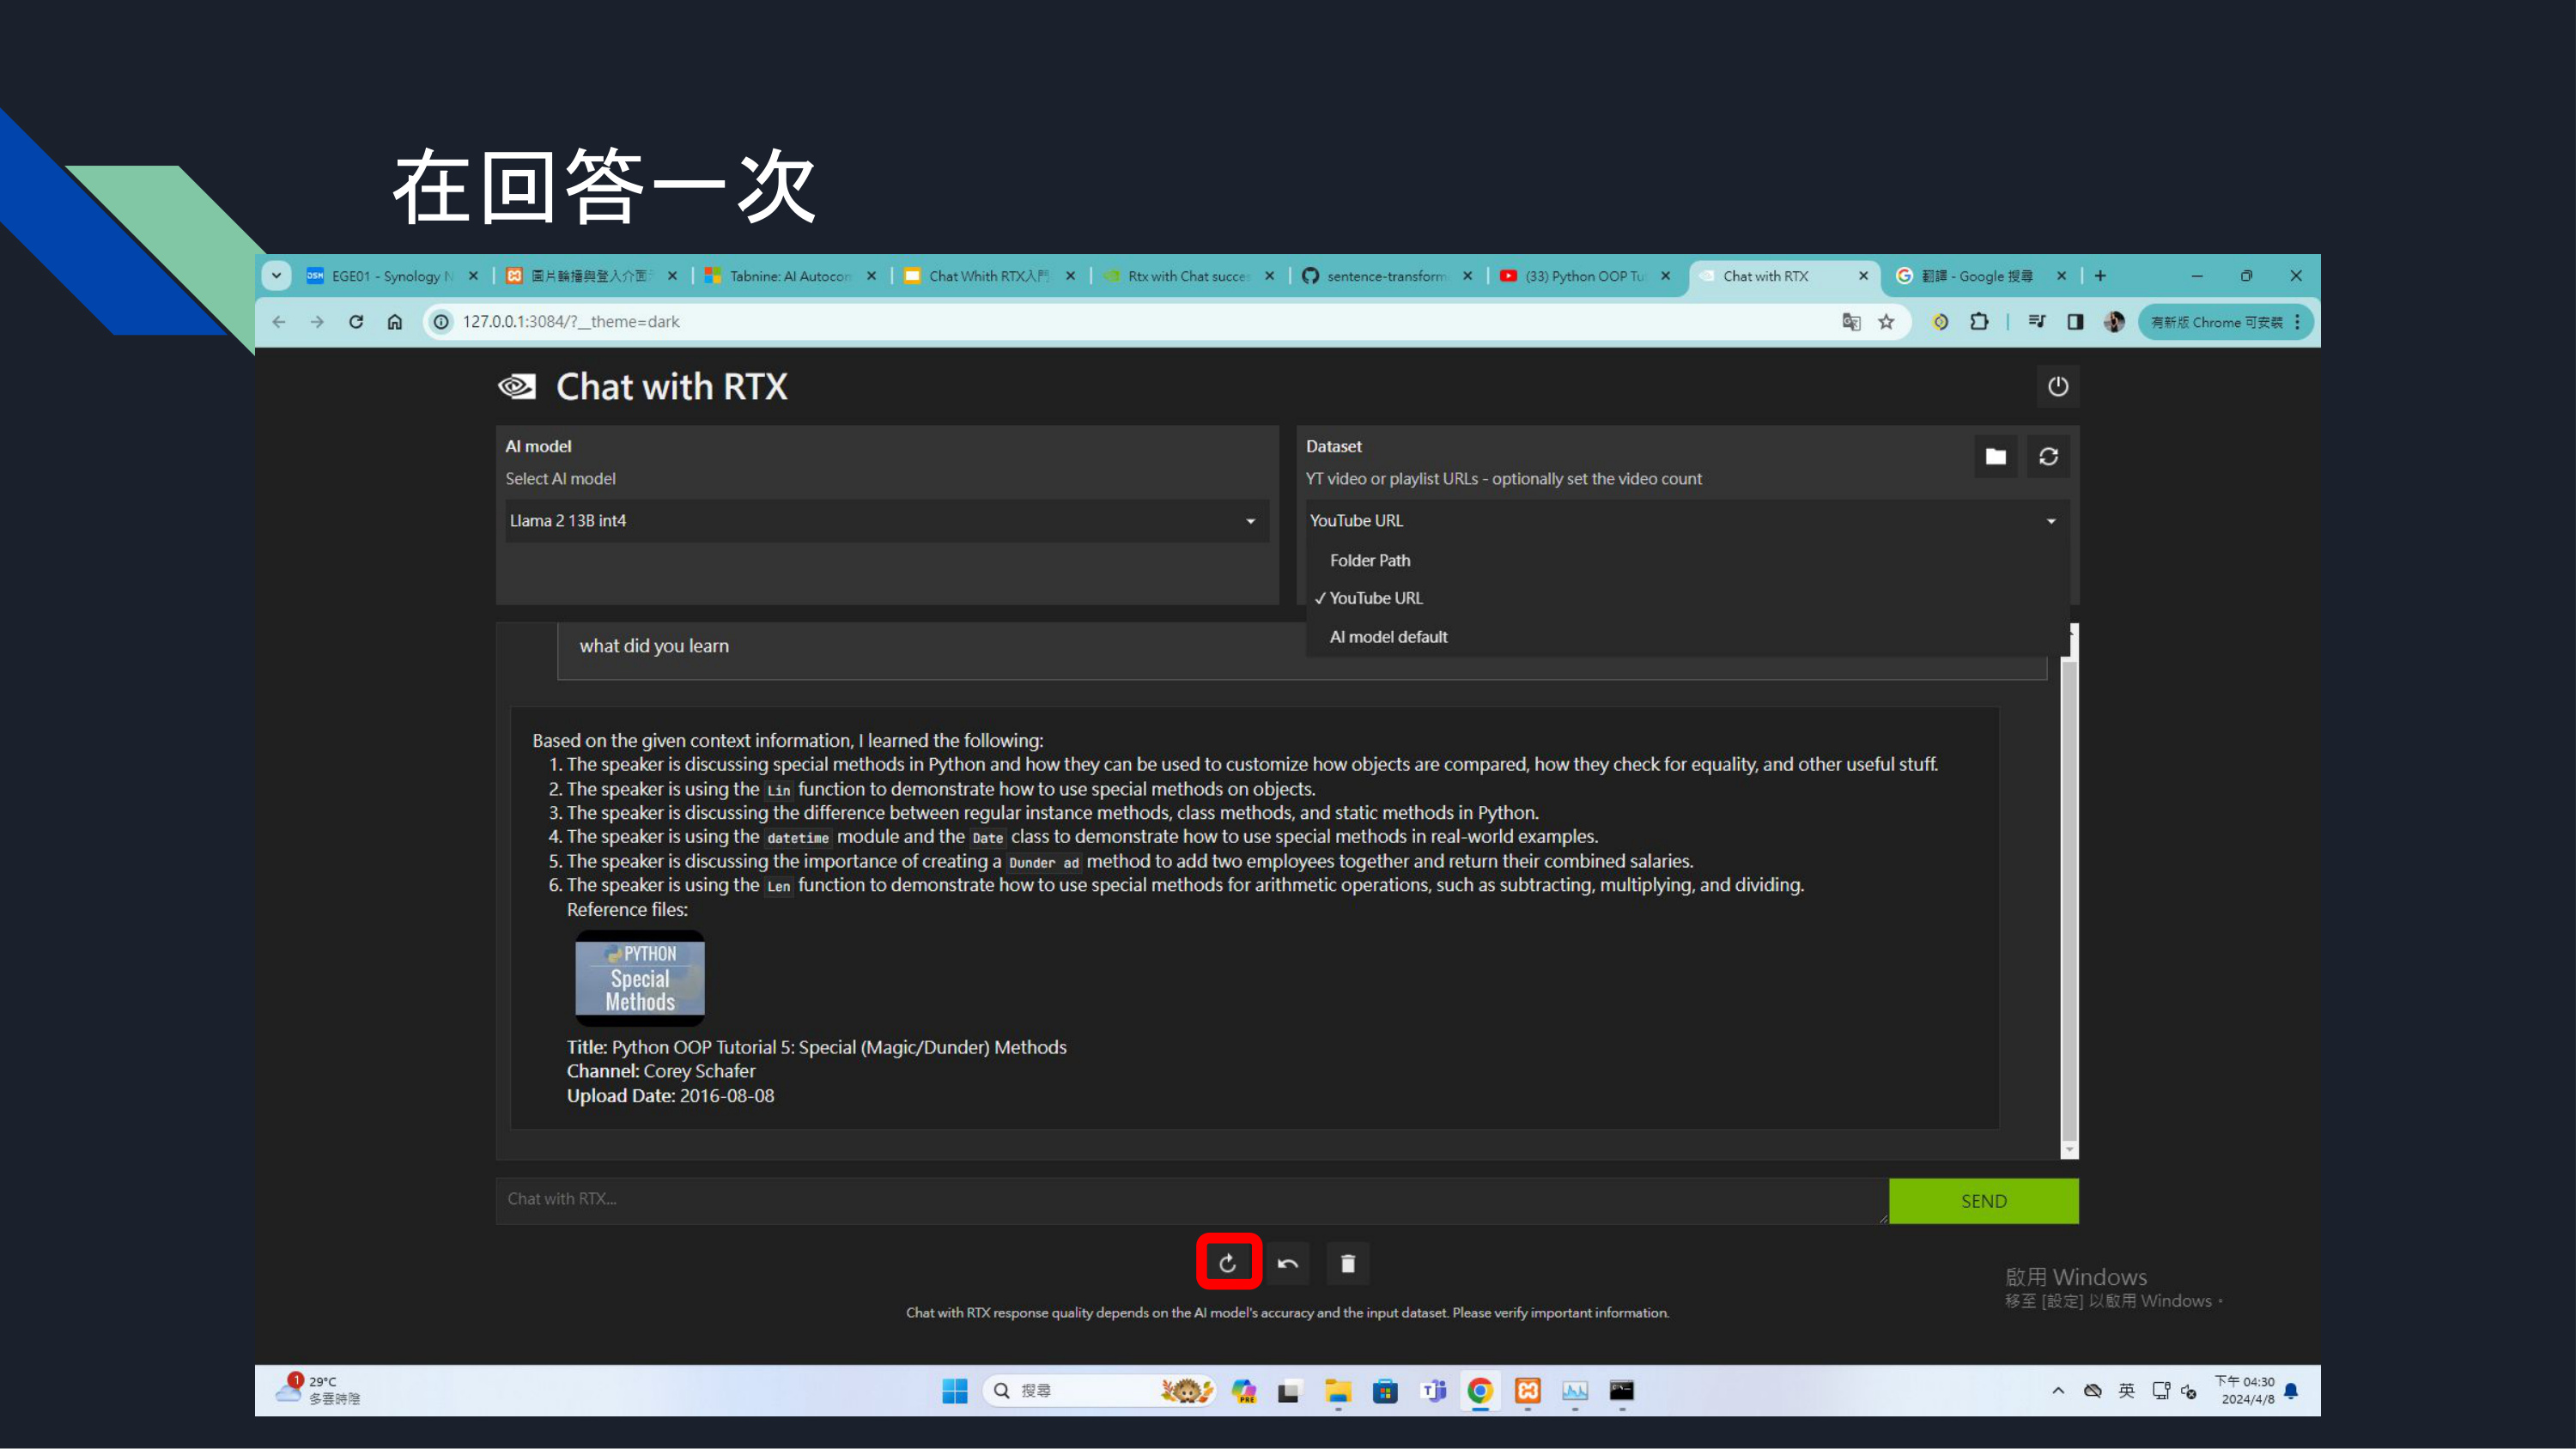
Task: Click the undo last message icon
Action: click(1288, 1263)
